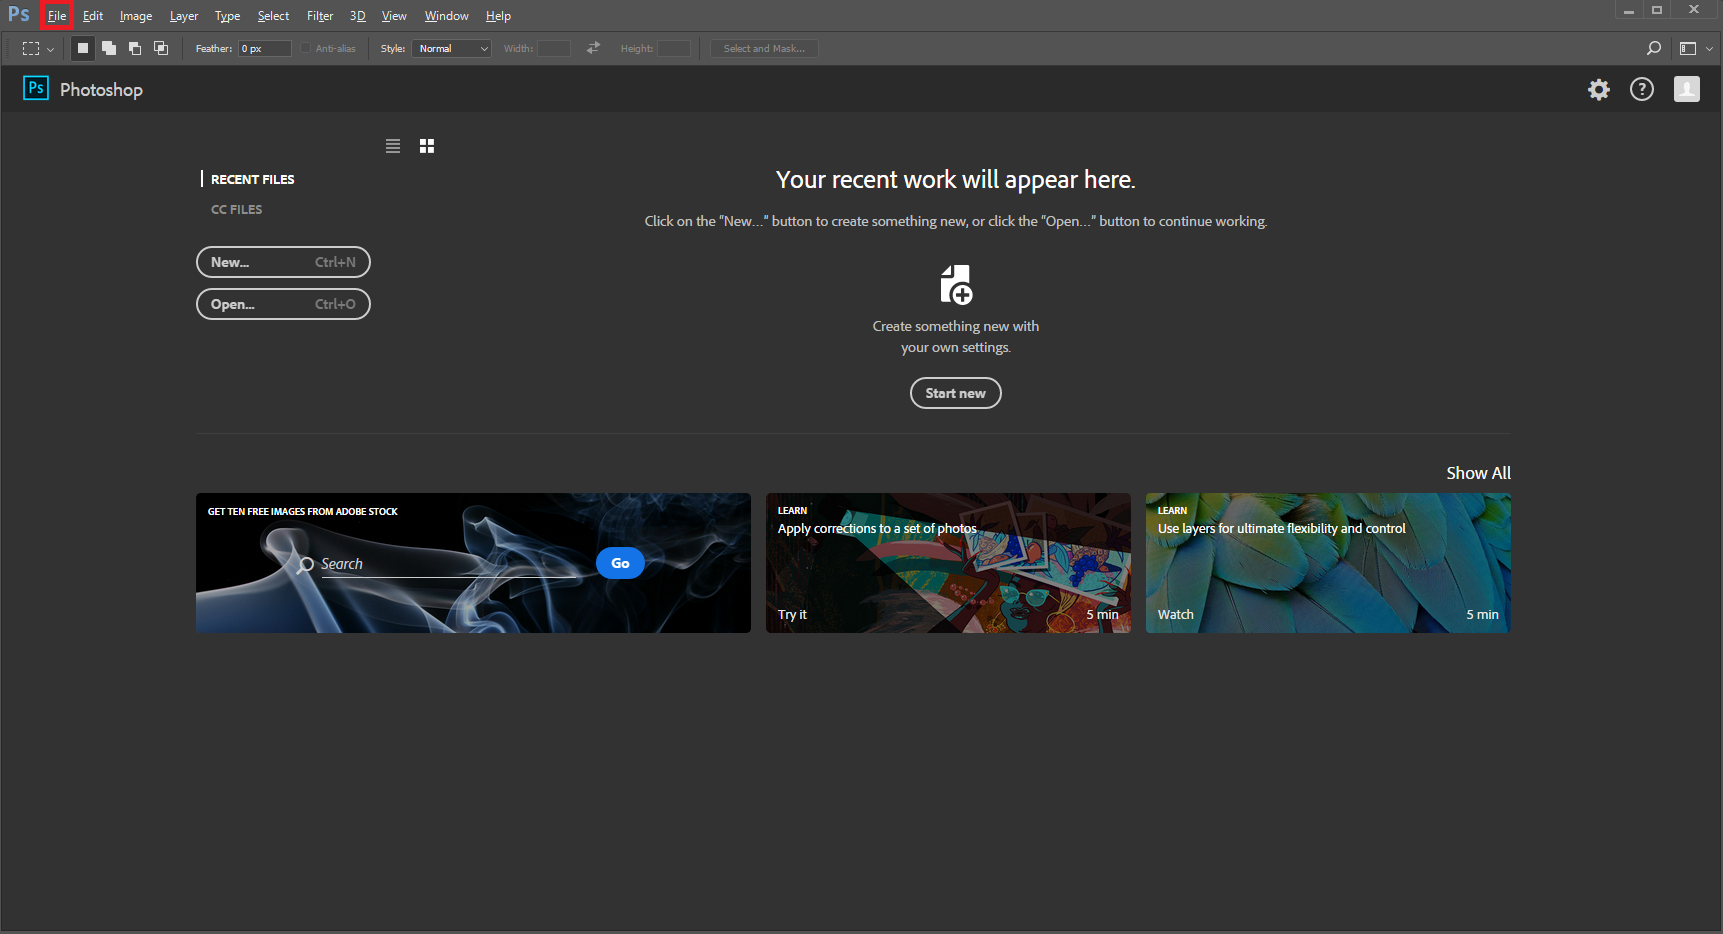Viewport: 1723px width, 934px height.
Task: Click the new document icon with plus
Action: [956, 285]
